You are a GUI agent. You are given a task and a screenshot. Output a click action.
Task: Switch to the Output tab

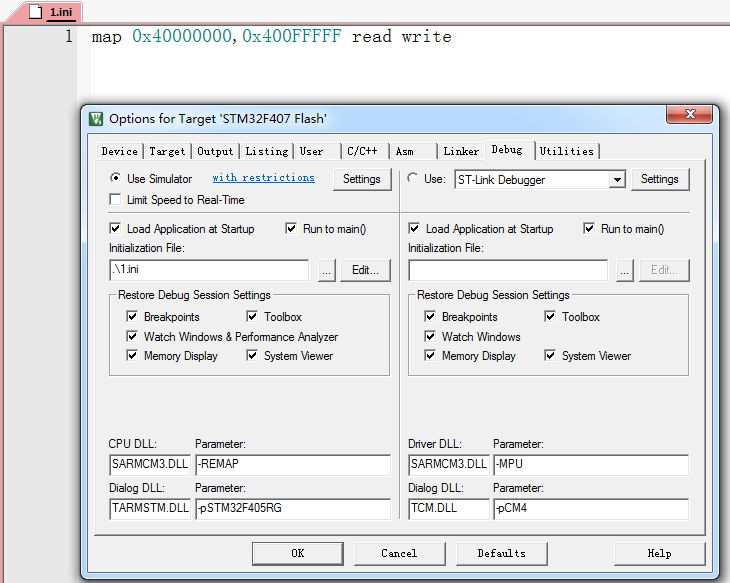coord(215,151)
